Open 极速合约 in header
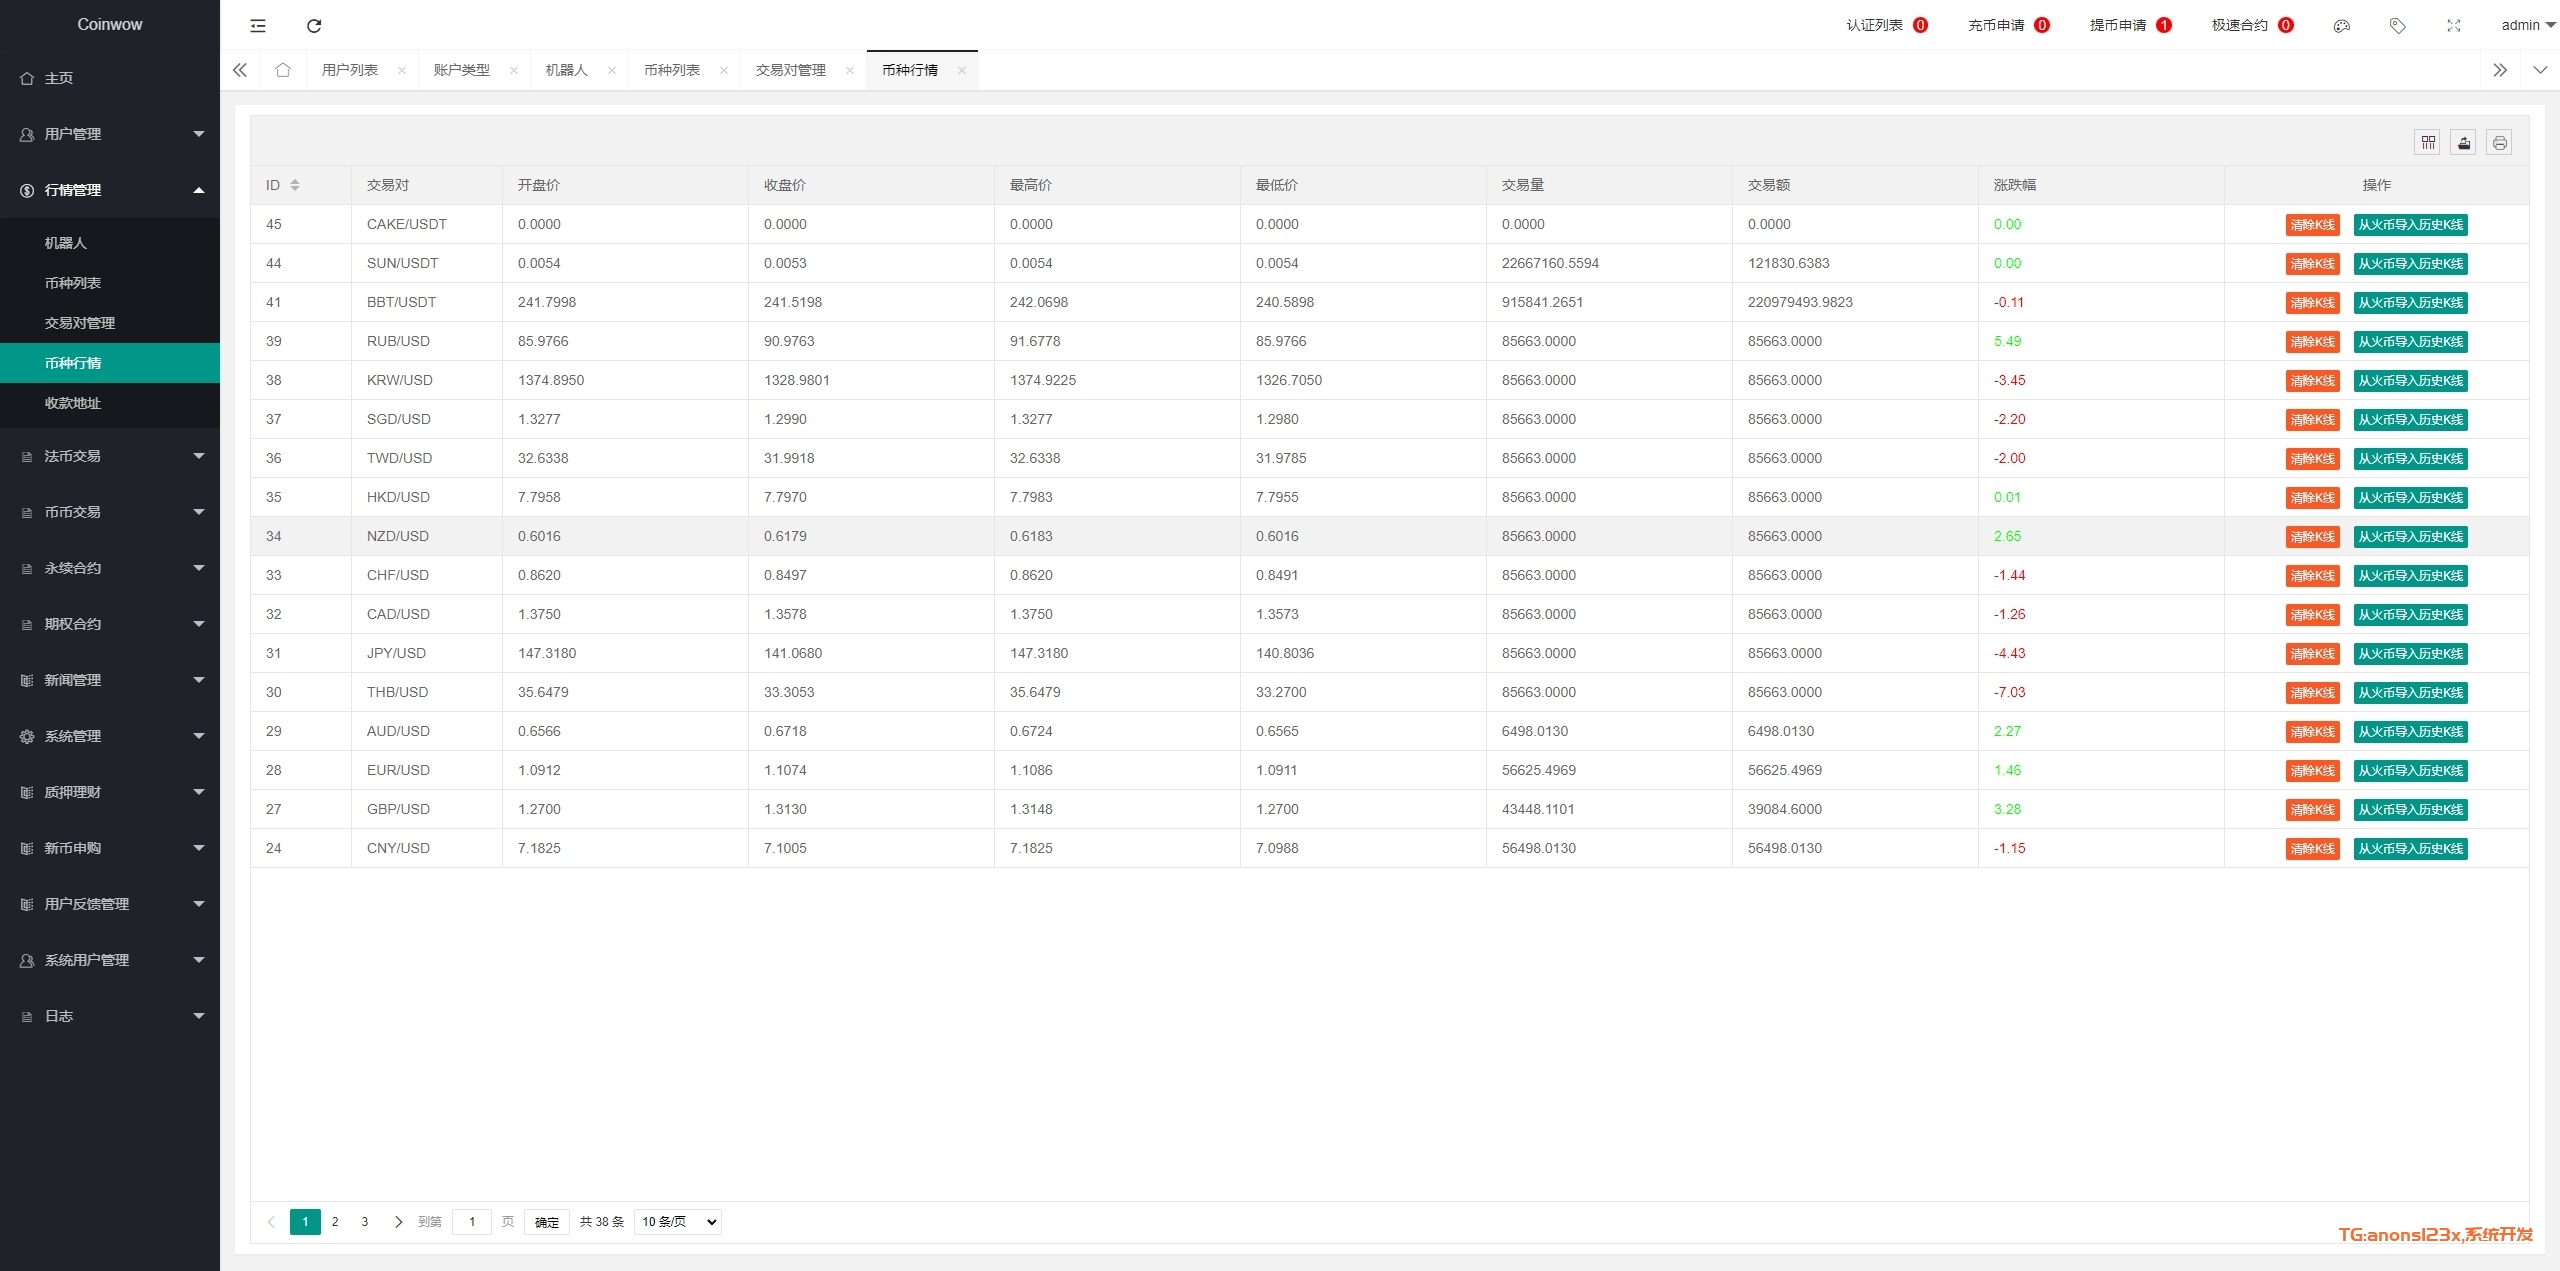This screenshot has width=2560, height=1271. coord(2253,26)
